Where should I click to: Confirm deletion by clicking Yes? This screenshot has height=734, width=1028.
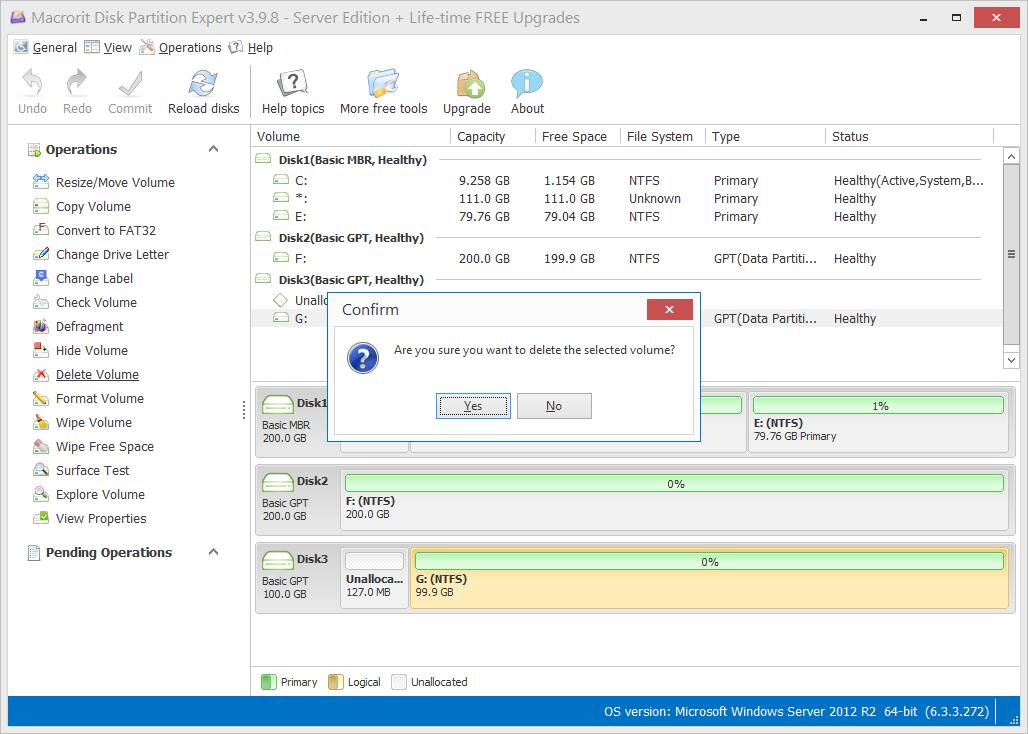tap(473, 406)
